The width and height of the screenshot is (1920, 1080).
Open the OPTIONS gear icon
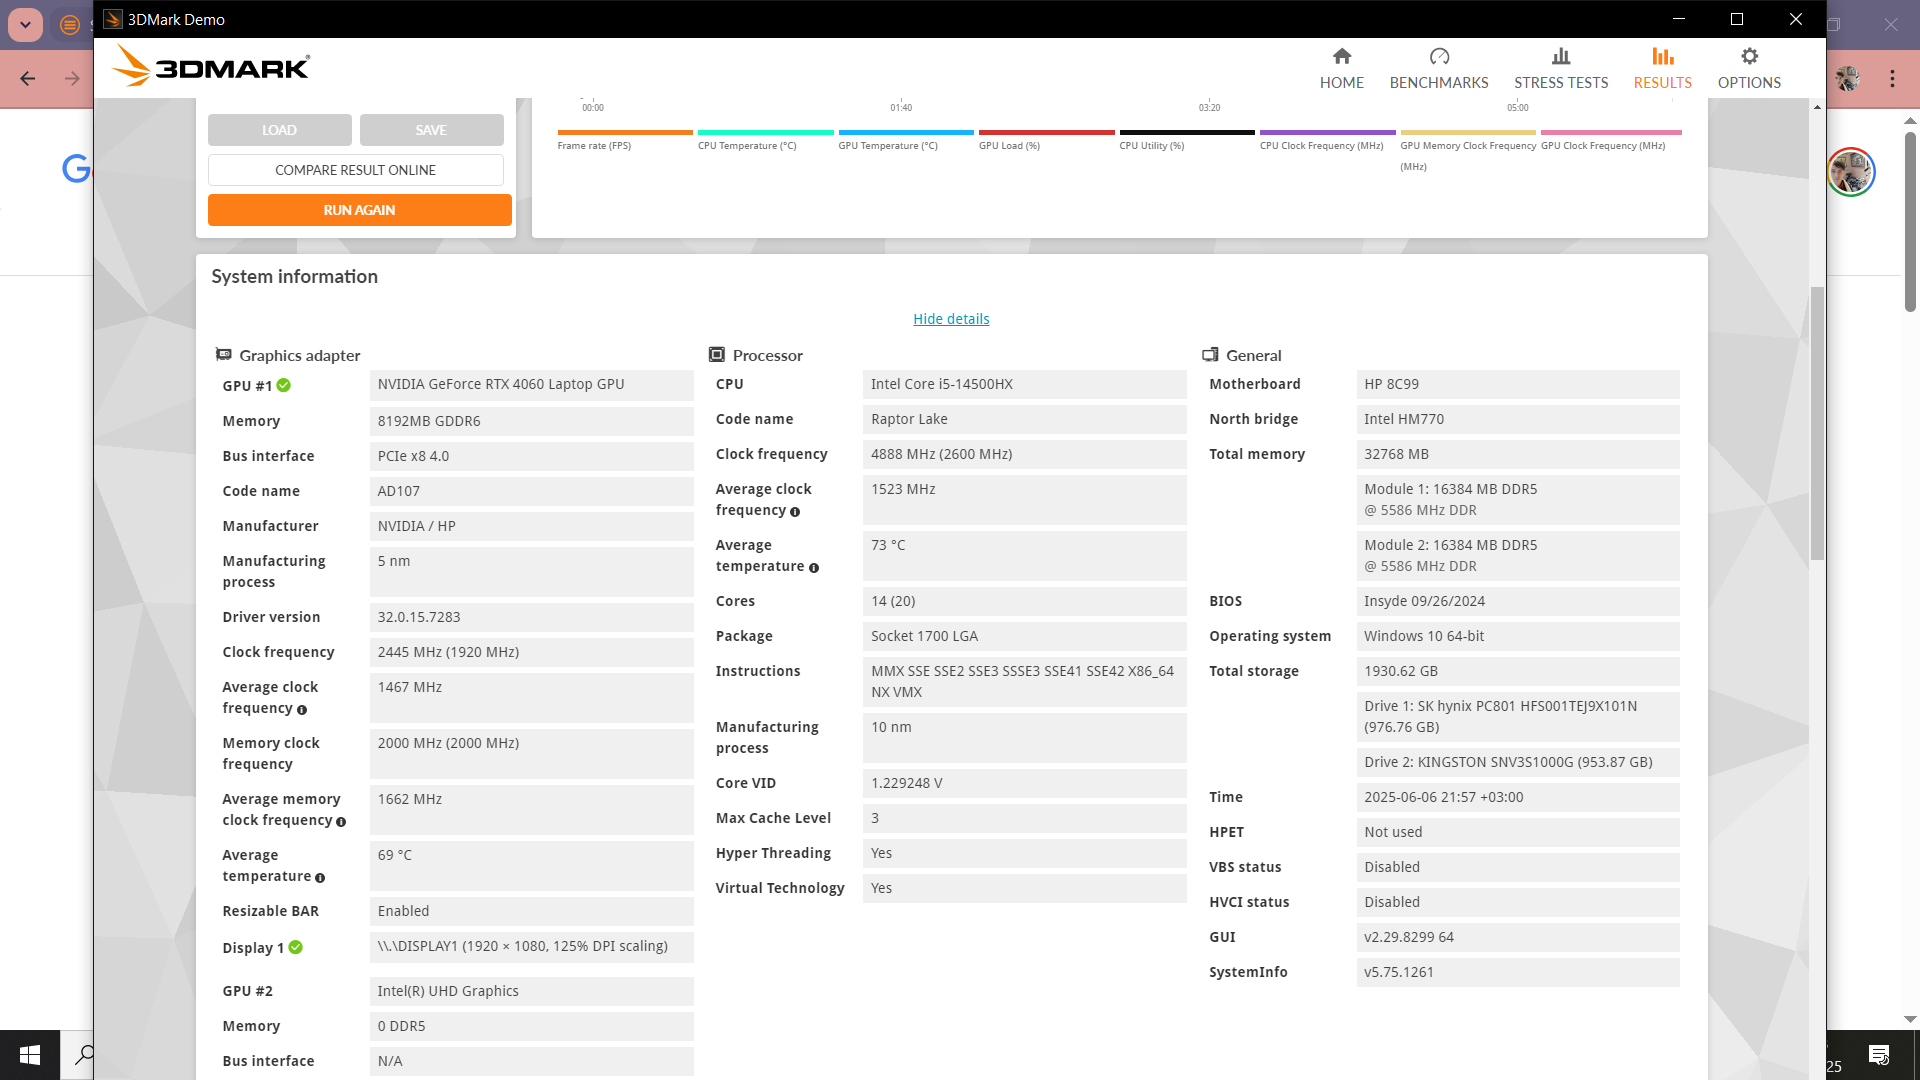(x=1748, y=57)
